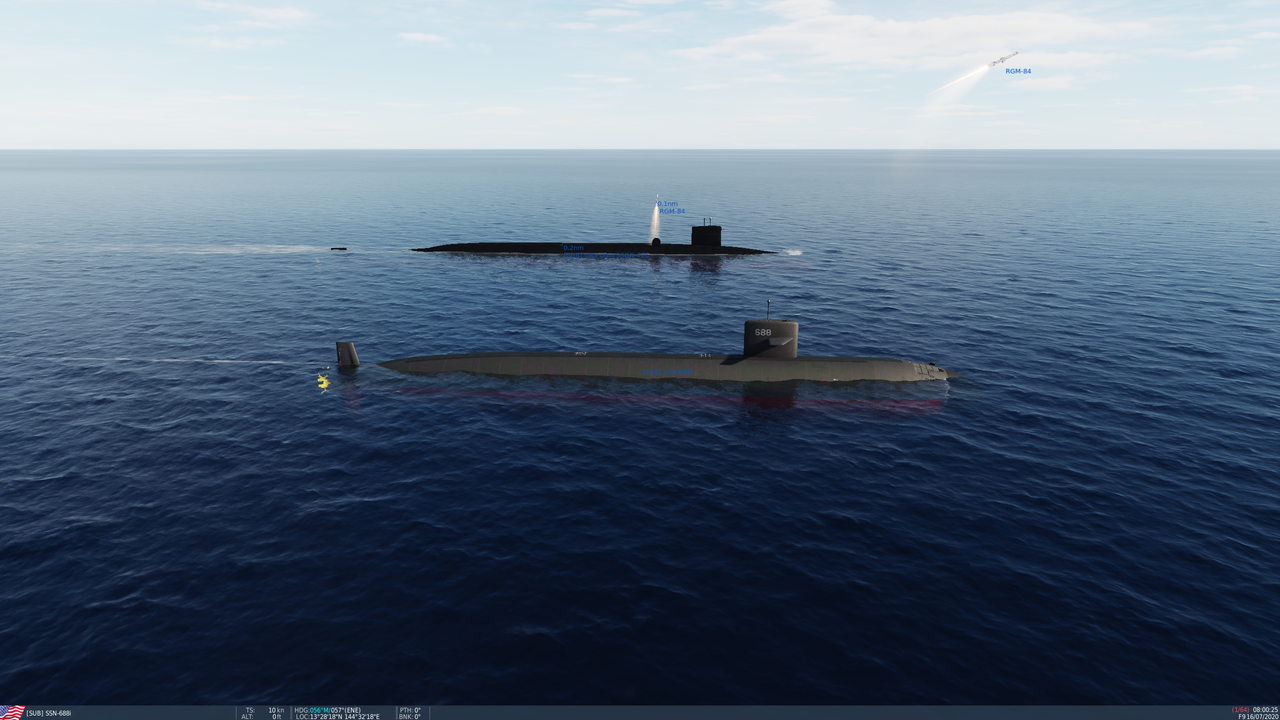Expand the LOC coordinates readout

tap(340, 715)
